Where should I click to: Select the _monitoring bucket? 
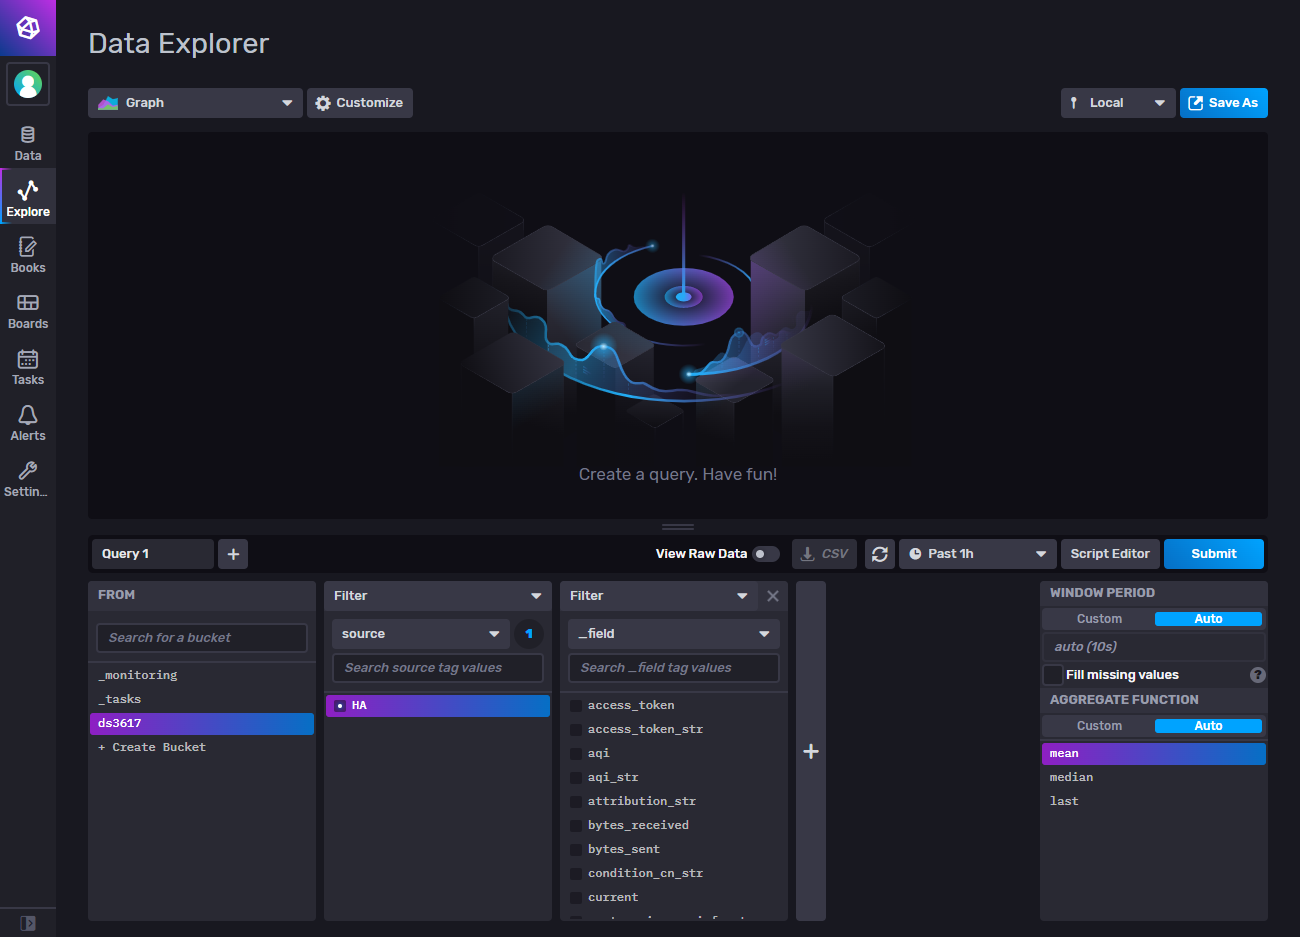[x=202, y=676]
